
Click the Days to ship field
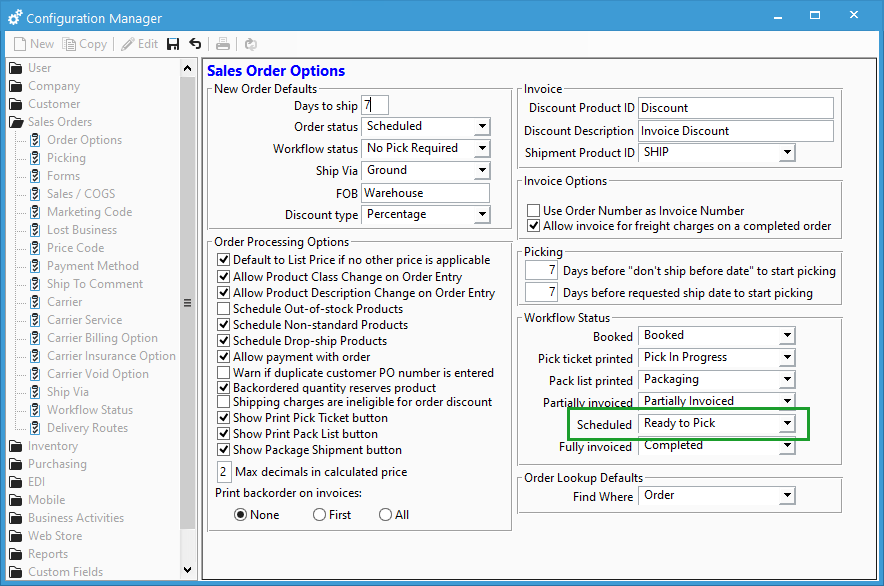(375, 105)
